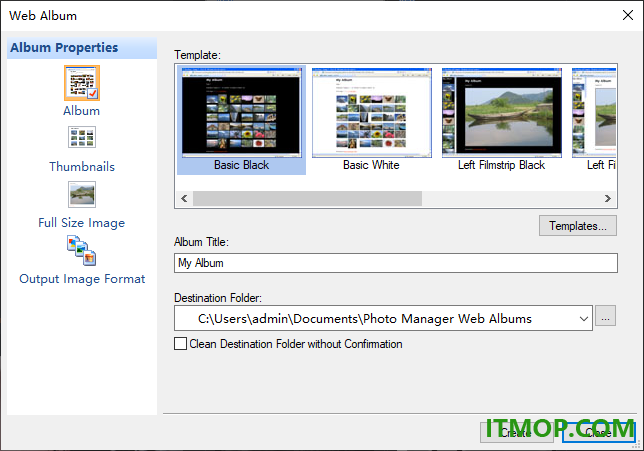
Task: Click the template list right scroll arrow
Action: [x=608, y=199]
